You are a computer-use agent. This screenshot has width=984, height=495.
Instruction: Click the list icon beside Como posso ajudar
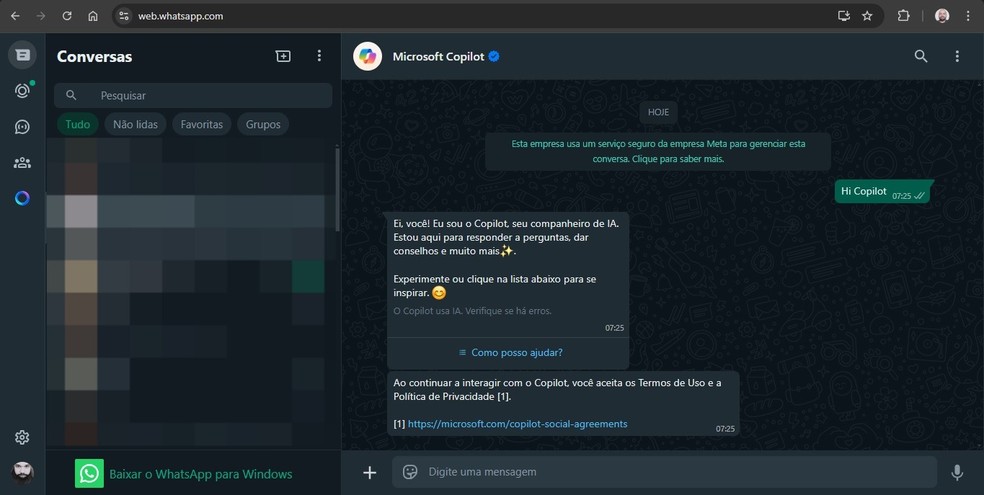point(463,353)
